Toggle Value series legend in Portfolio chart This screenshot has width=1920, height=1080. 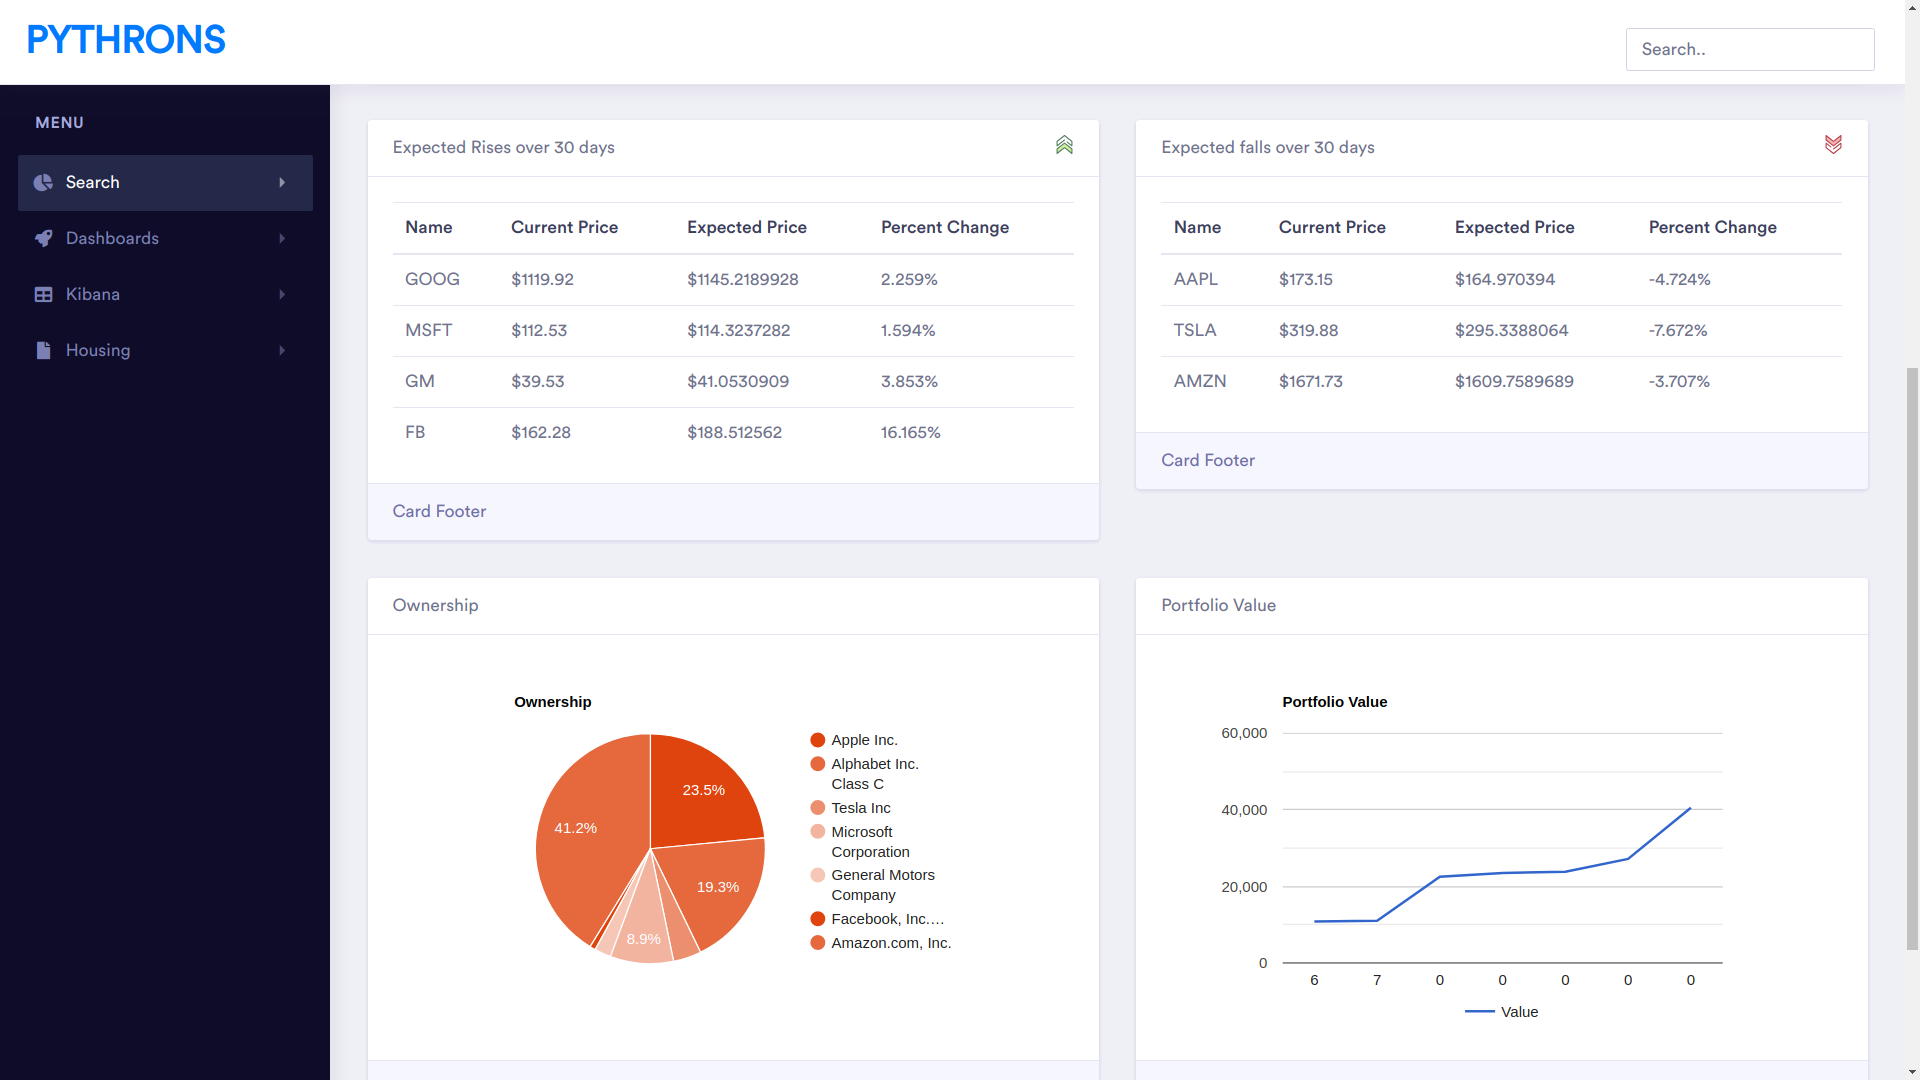pyautogui.click(x=1518, y=1012)
